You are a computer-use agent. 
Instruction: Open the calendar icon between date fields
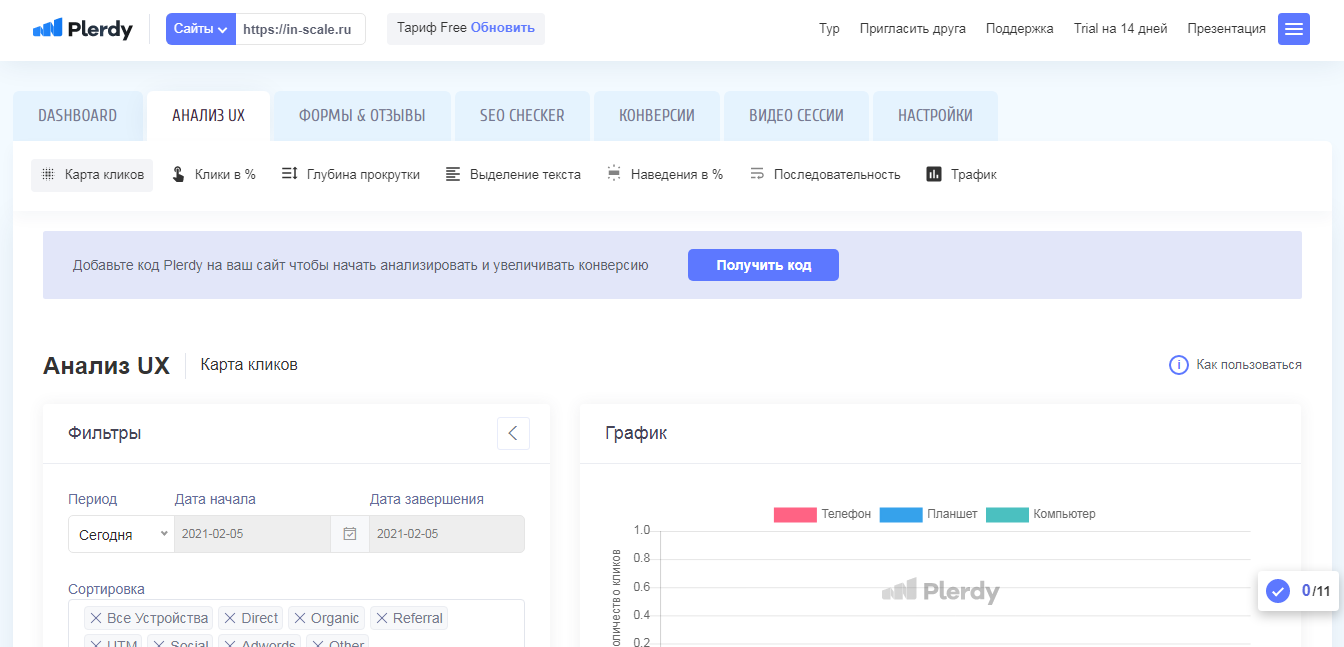350,534
